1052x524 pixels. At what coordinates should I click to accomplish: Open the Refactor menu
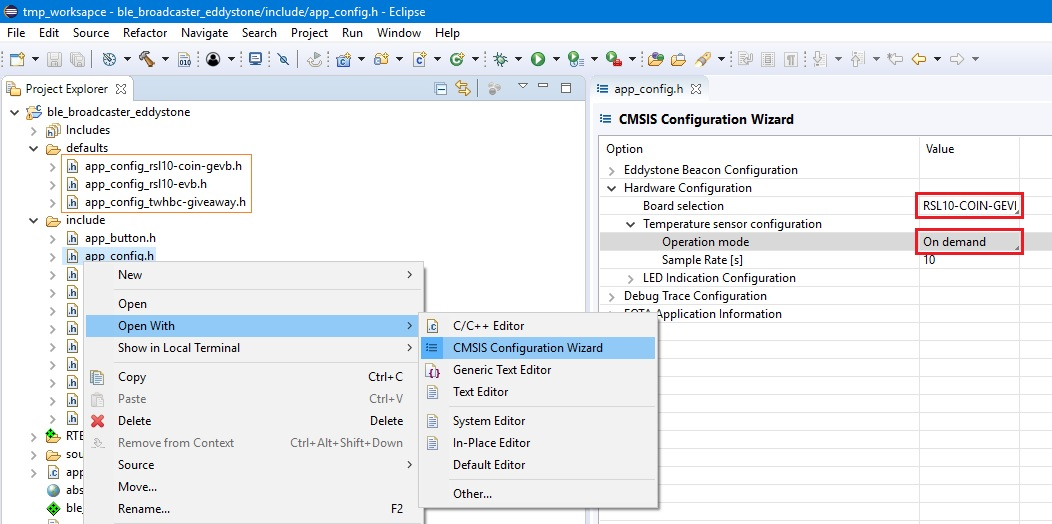click(145, 33)
